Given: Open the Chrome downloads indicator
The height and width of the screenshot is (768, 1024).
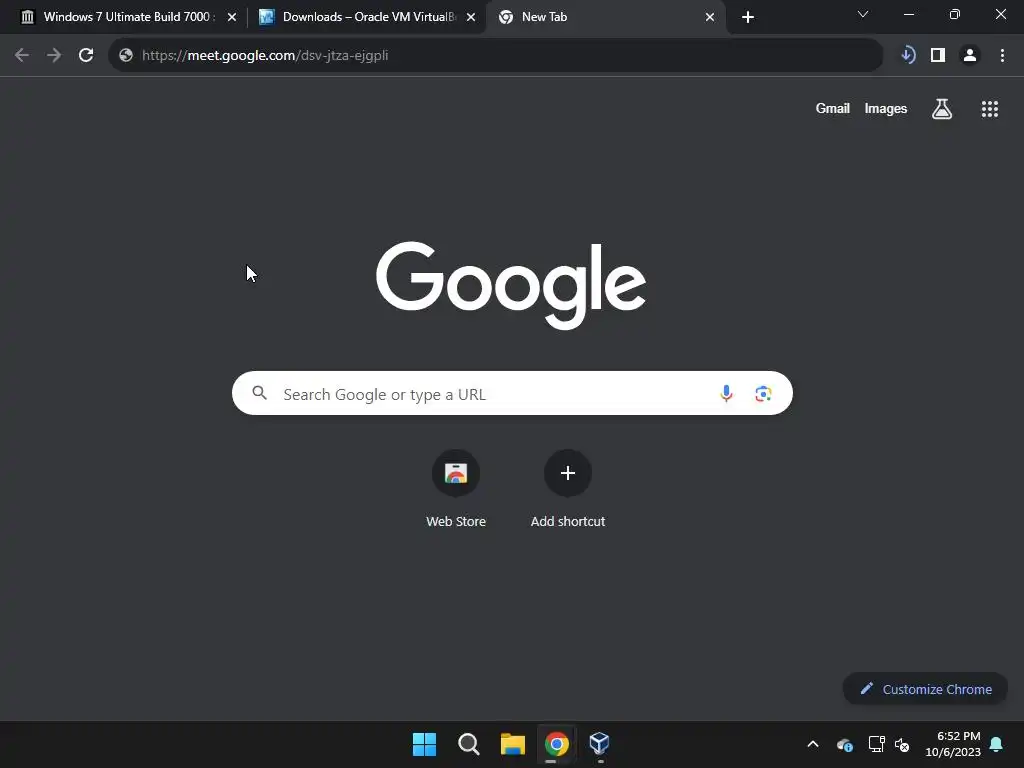Looking at the screenshot, I should (908, 56).
